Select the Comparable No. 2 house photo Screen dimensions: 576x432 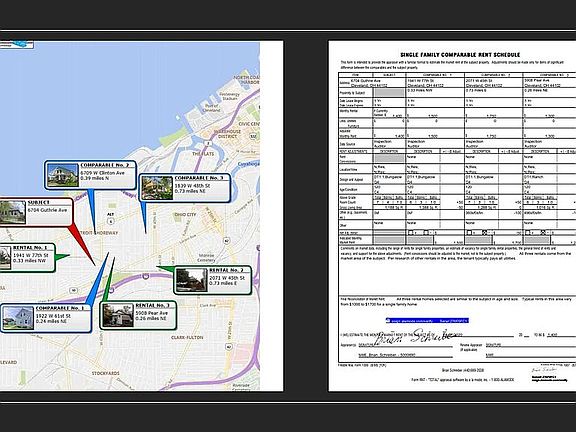63,175
